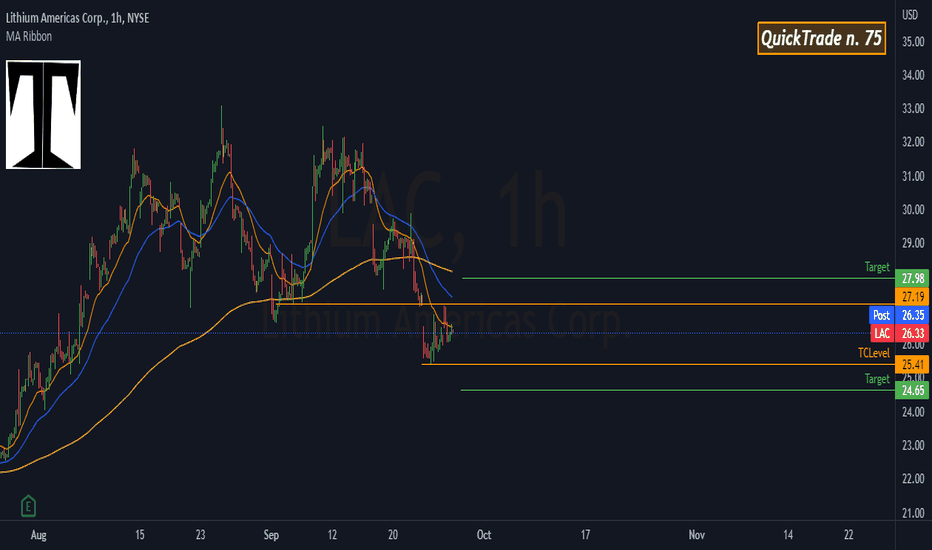Click the 21.00 price axis value
Viewport: 932px width, 550px height.
(x=913, y=513)
